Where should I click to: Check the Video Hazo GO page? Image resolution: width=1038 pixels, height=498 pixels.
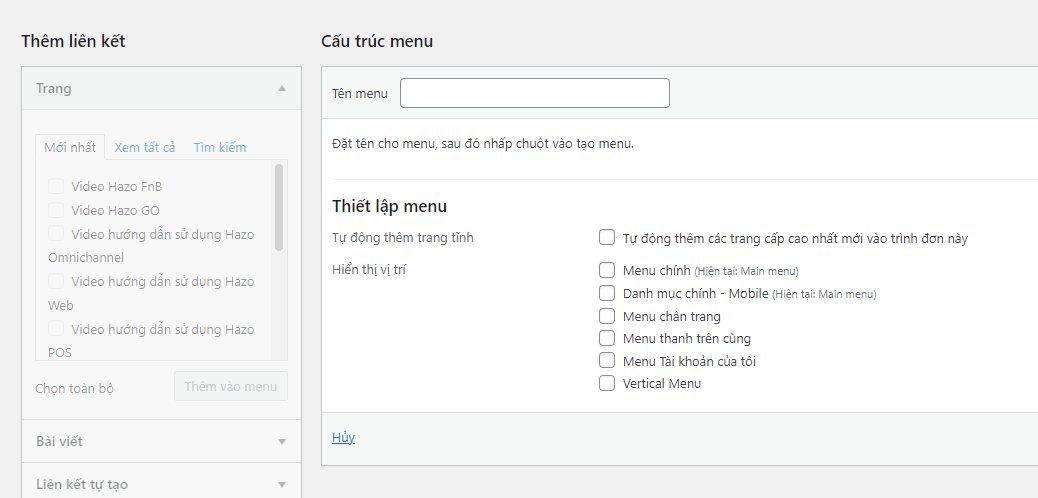coord(56,210)
